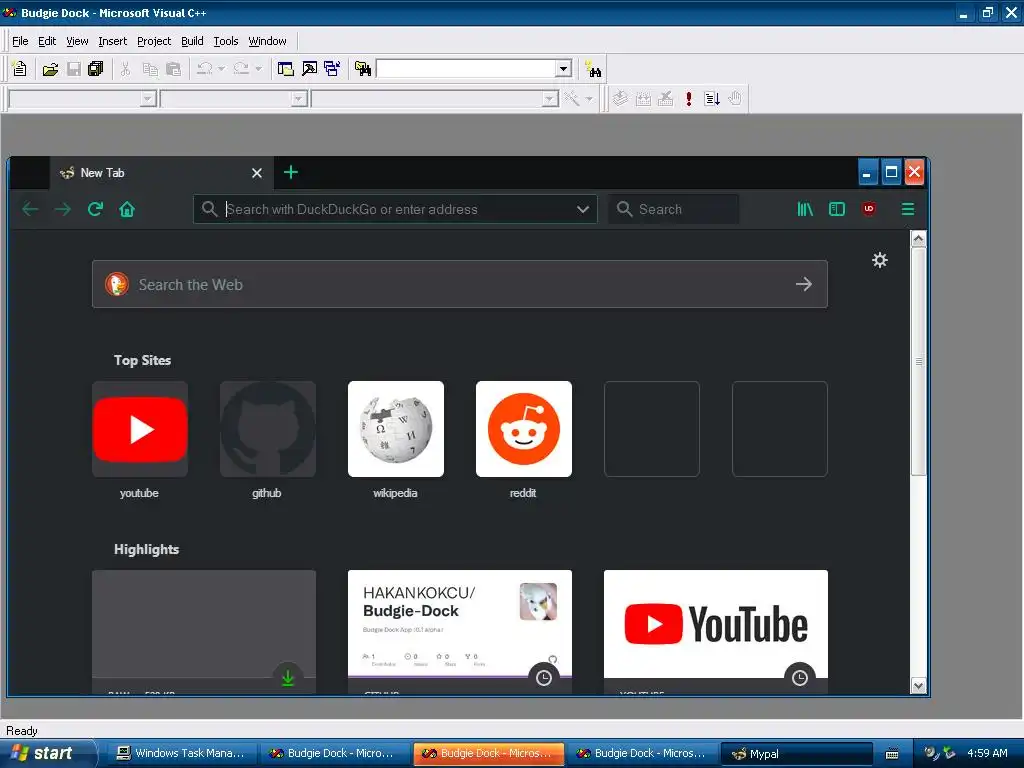1024x768 pixels.
Task: Click the Save All toolbar icon
Action: (x=96, y=69)
